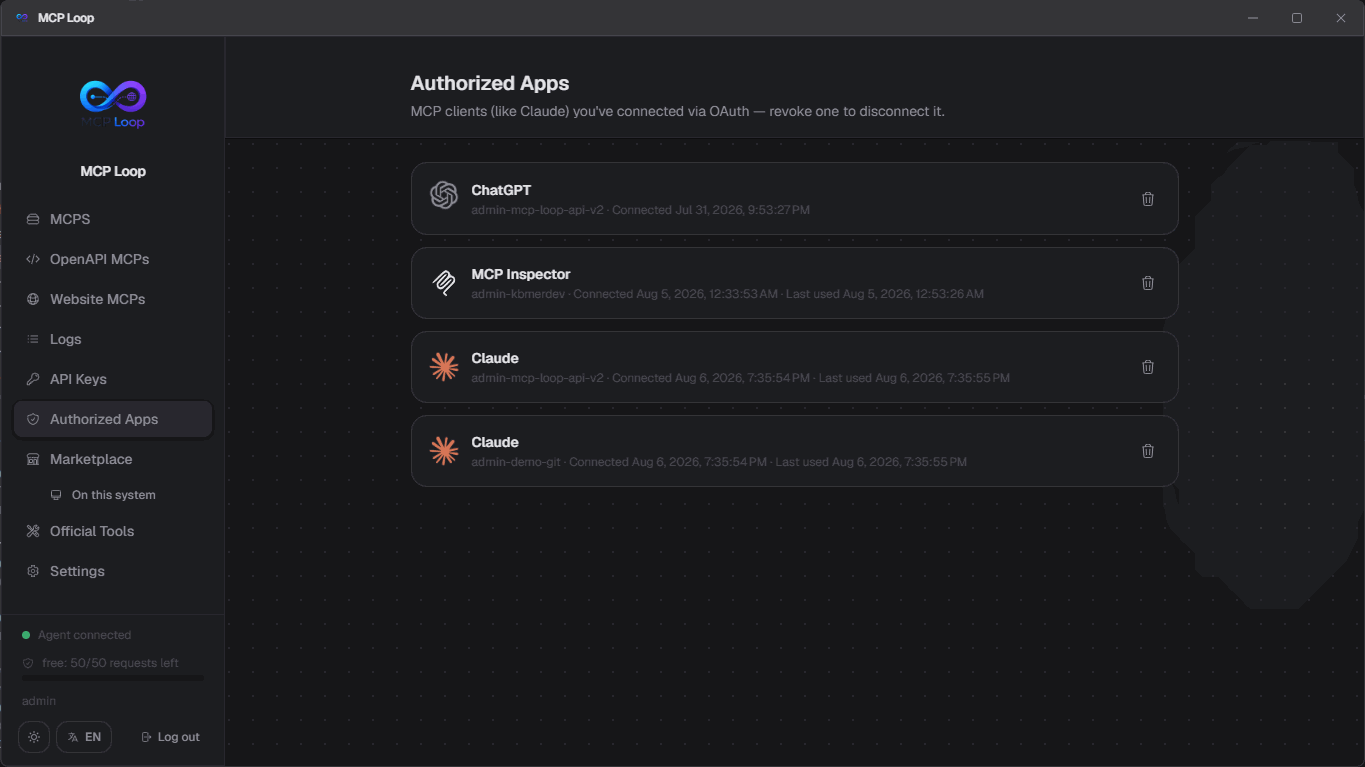Click the MCPS stack icon in the sidebar
This screenshot has height=767, width=1365.
point(33,219)
